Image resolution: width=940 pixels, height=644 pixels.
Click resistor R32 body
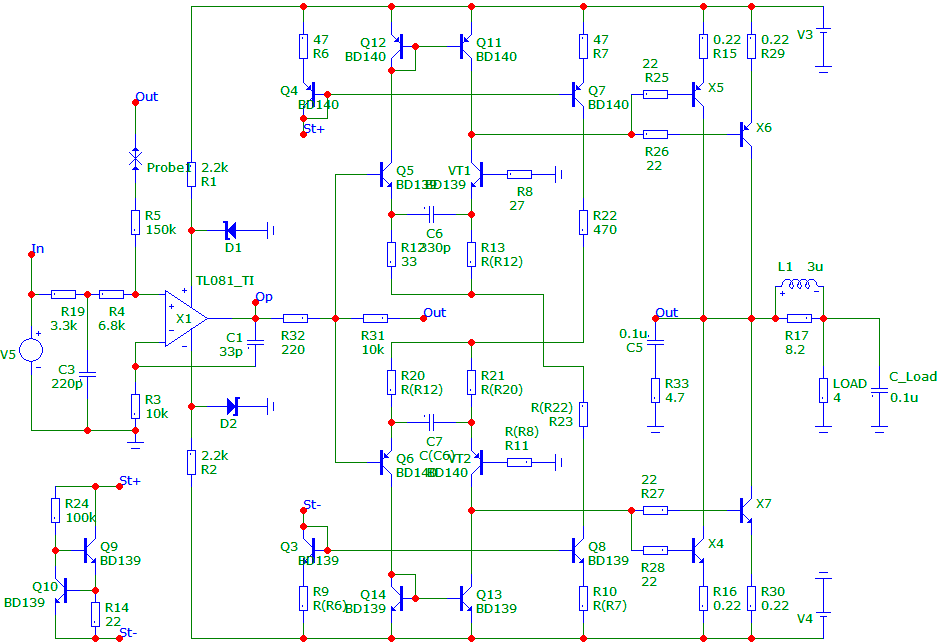point(295,318)
